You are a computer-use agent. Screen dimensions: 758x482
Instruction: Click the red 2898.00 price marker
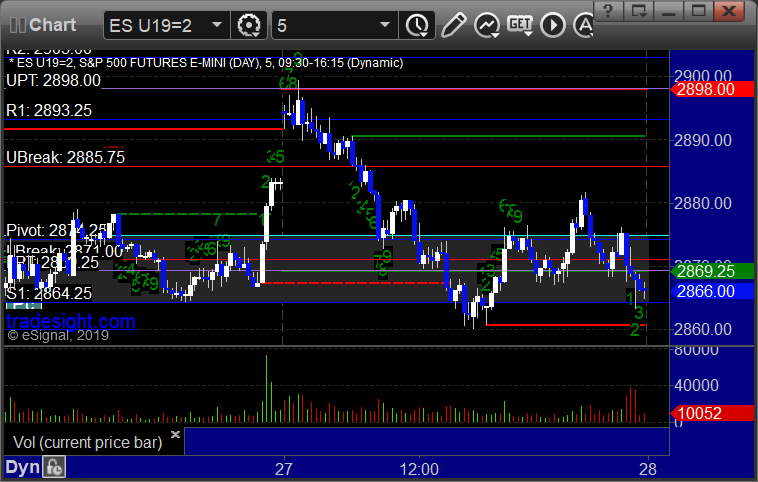tap(712, 89)
